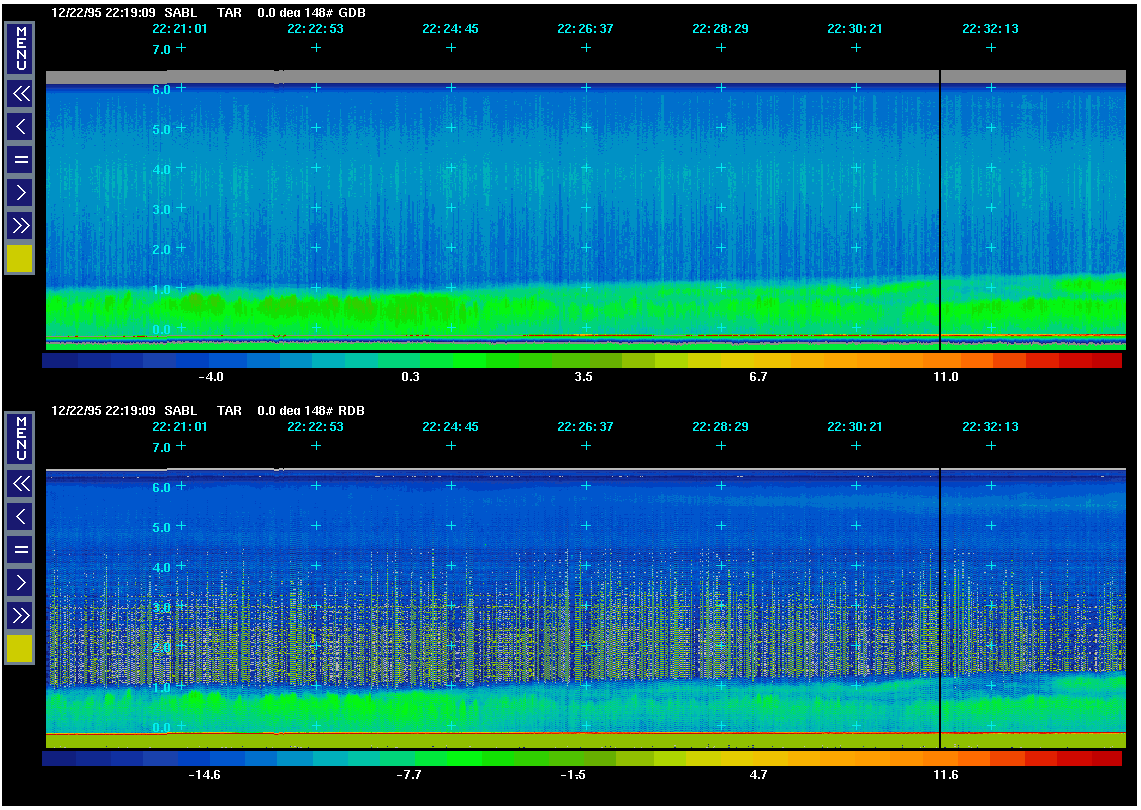The height and width of the screenshot is (810, 1141).
Task: Toggle the yellow square in the top panel
Action: [x=20, y=258]
